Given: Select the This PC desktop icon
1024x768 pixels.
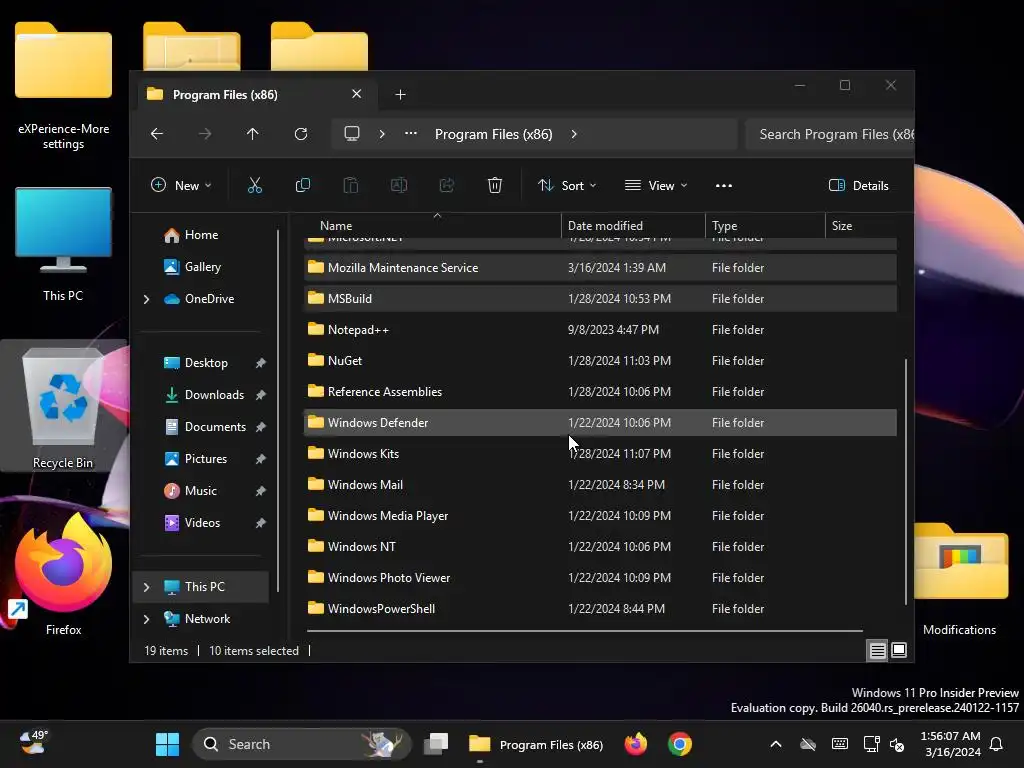Looking at the screenshot, I should pos(63,244).
